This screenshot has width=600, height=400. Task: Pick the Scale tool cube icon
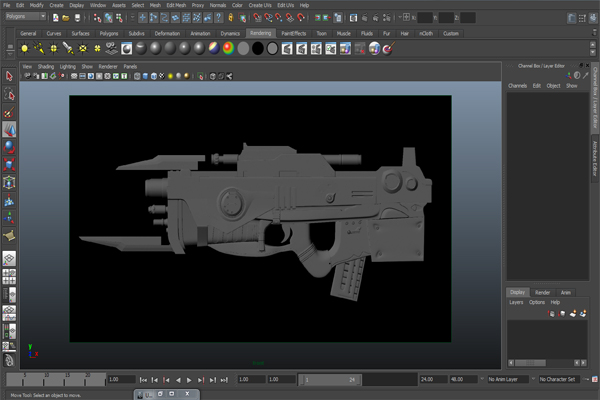click(x=9, y=165)
